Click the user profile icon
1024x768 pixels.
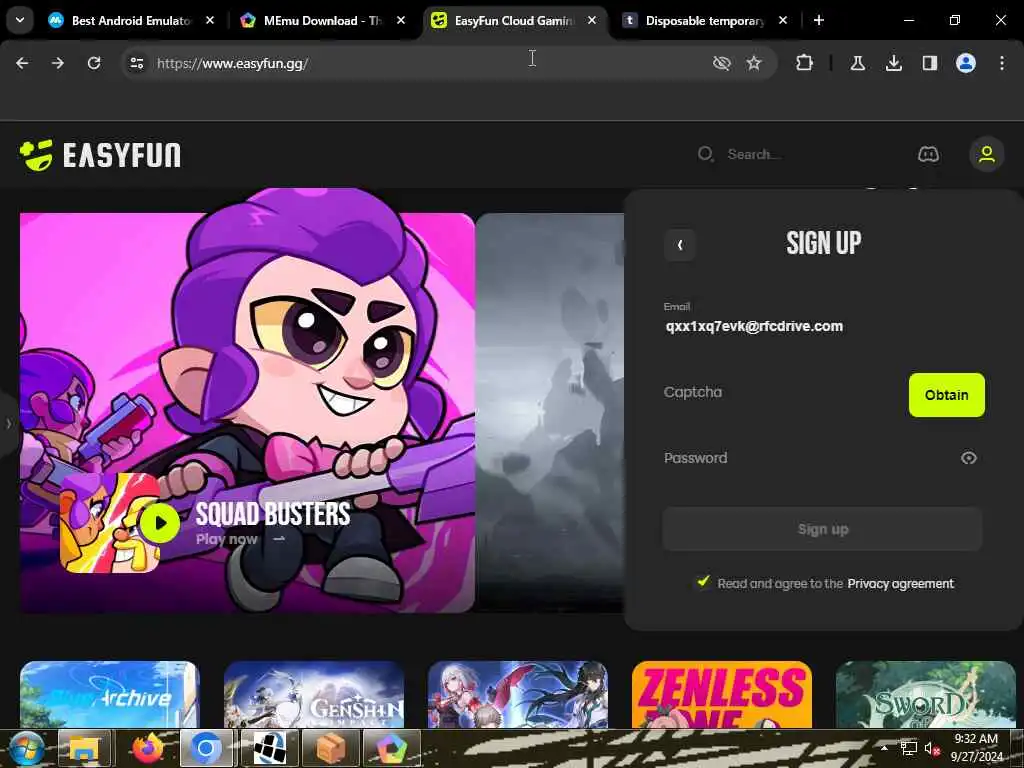[986, 154]
